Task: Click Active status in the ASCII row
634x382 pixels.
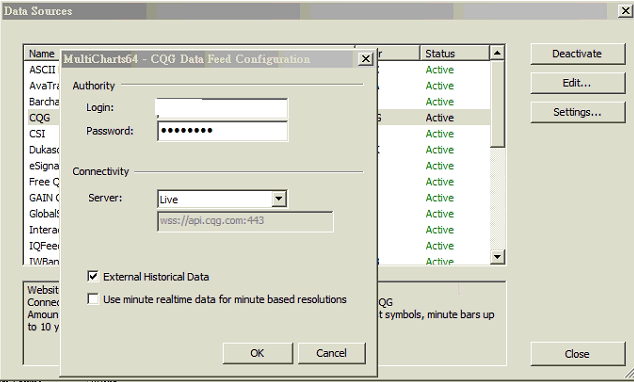Action: pos(440,70)
